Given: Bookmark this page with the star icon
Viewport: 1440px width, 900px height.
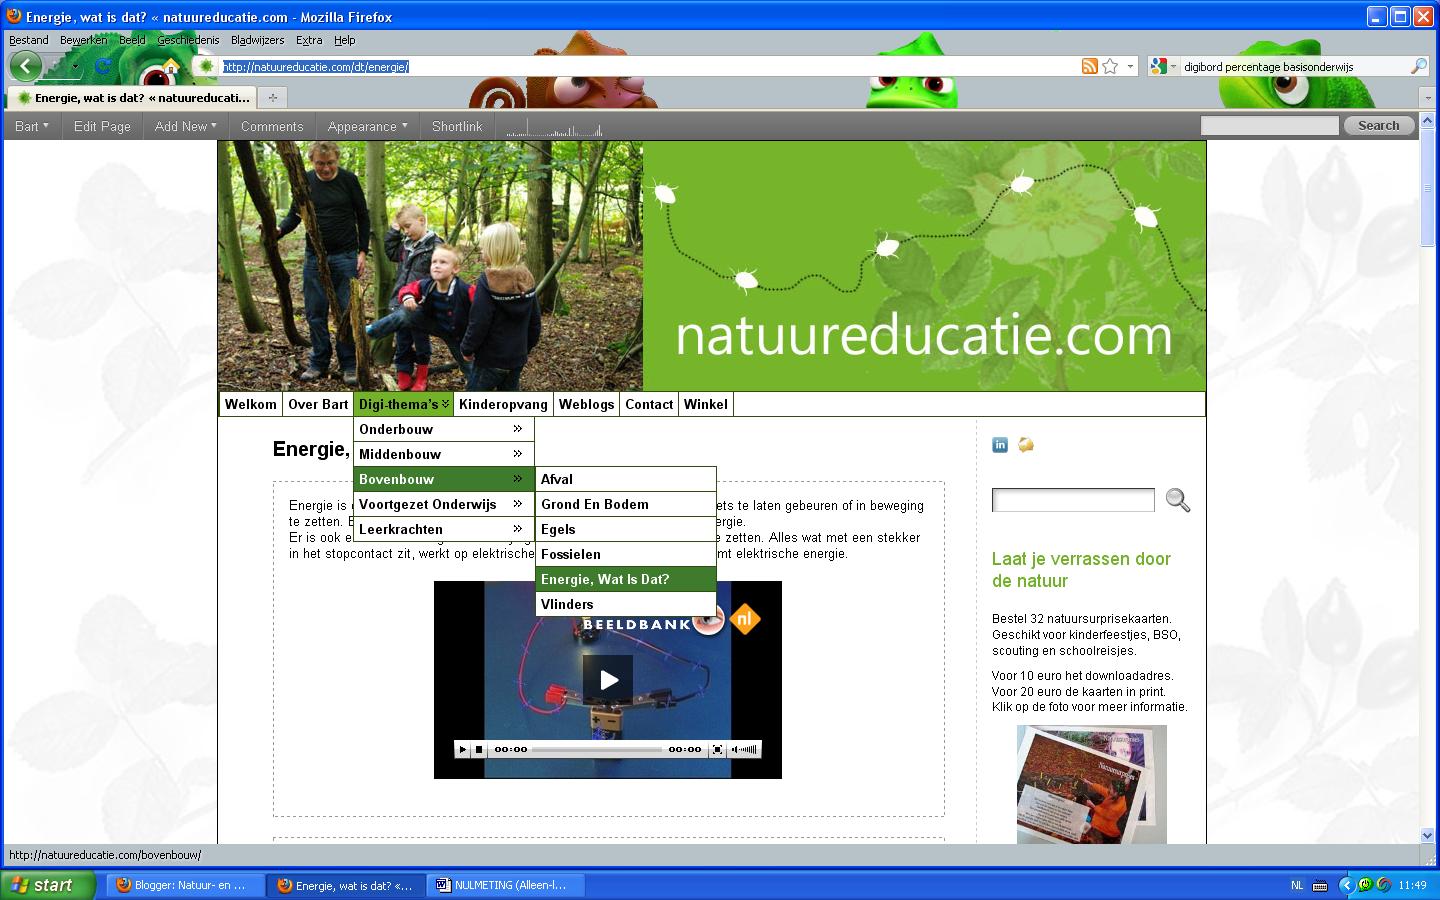Looking at the screenshot, I should [1110, 66].
